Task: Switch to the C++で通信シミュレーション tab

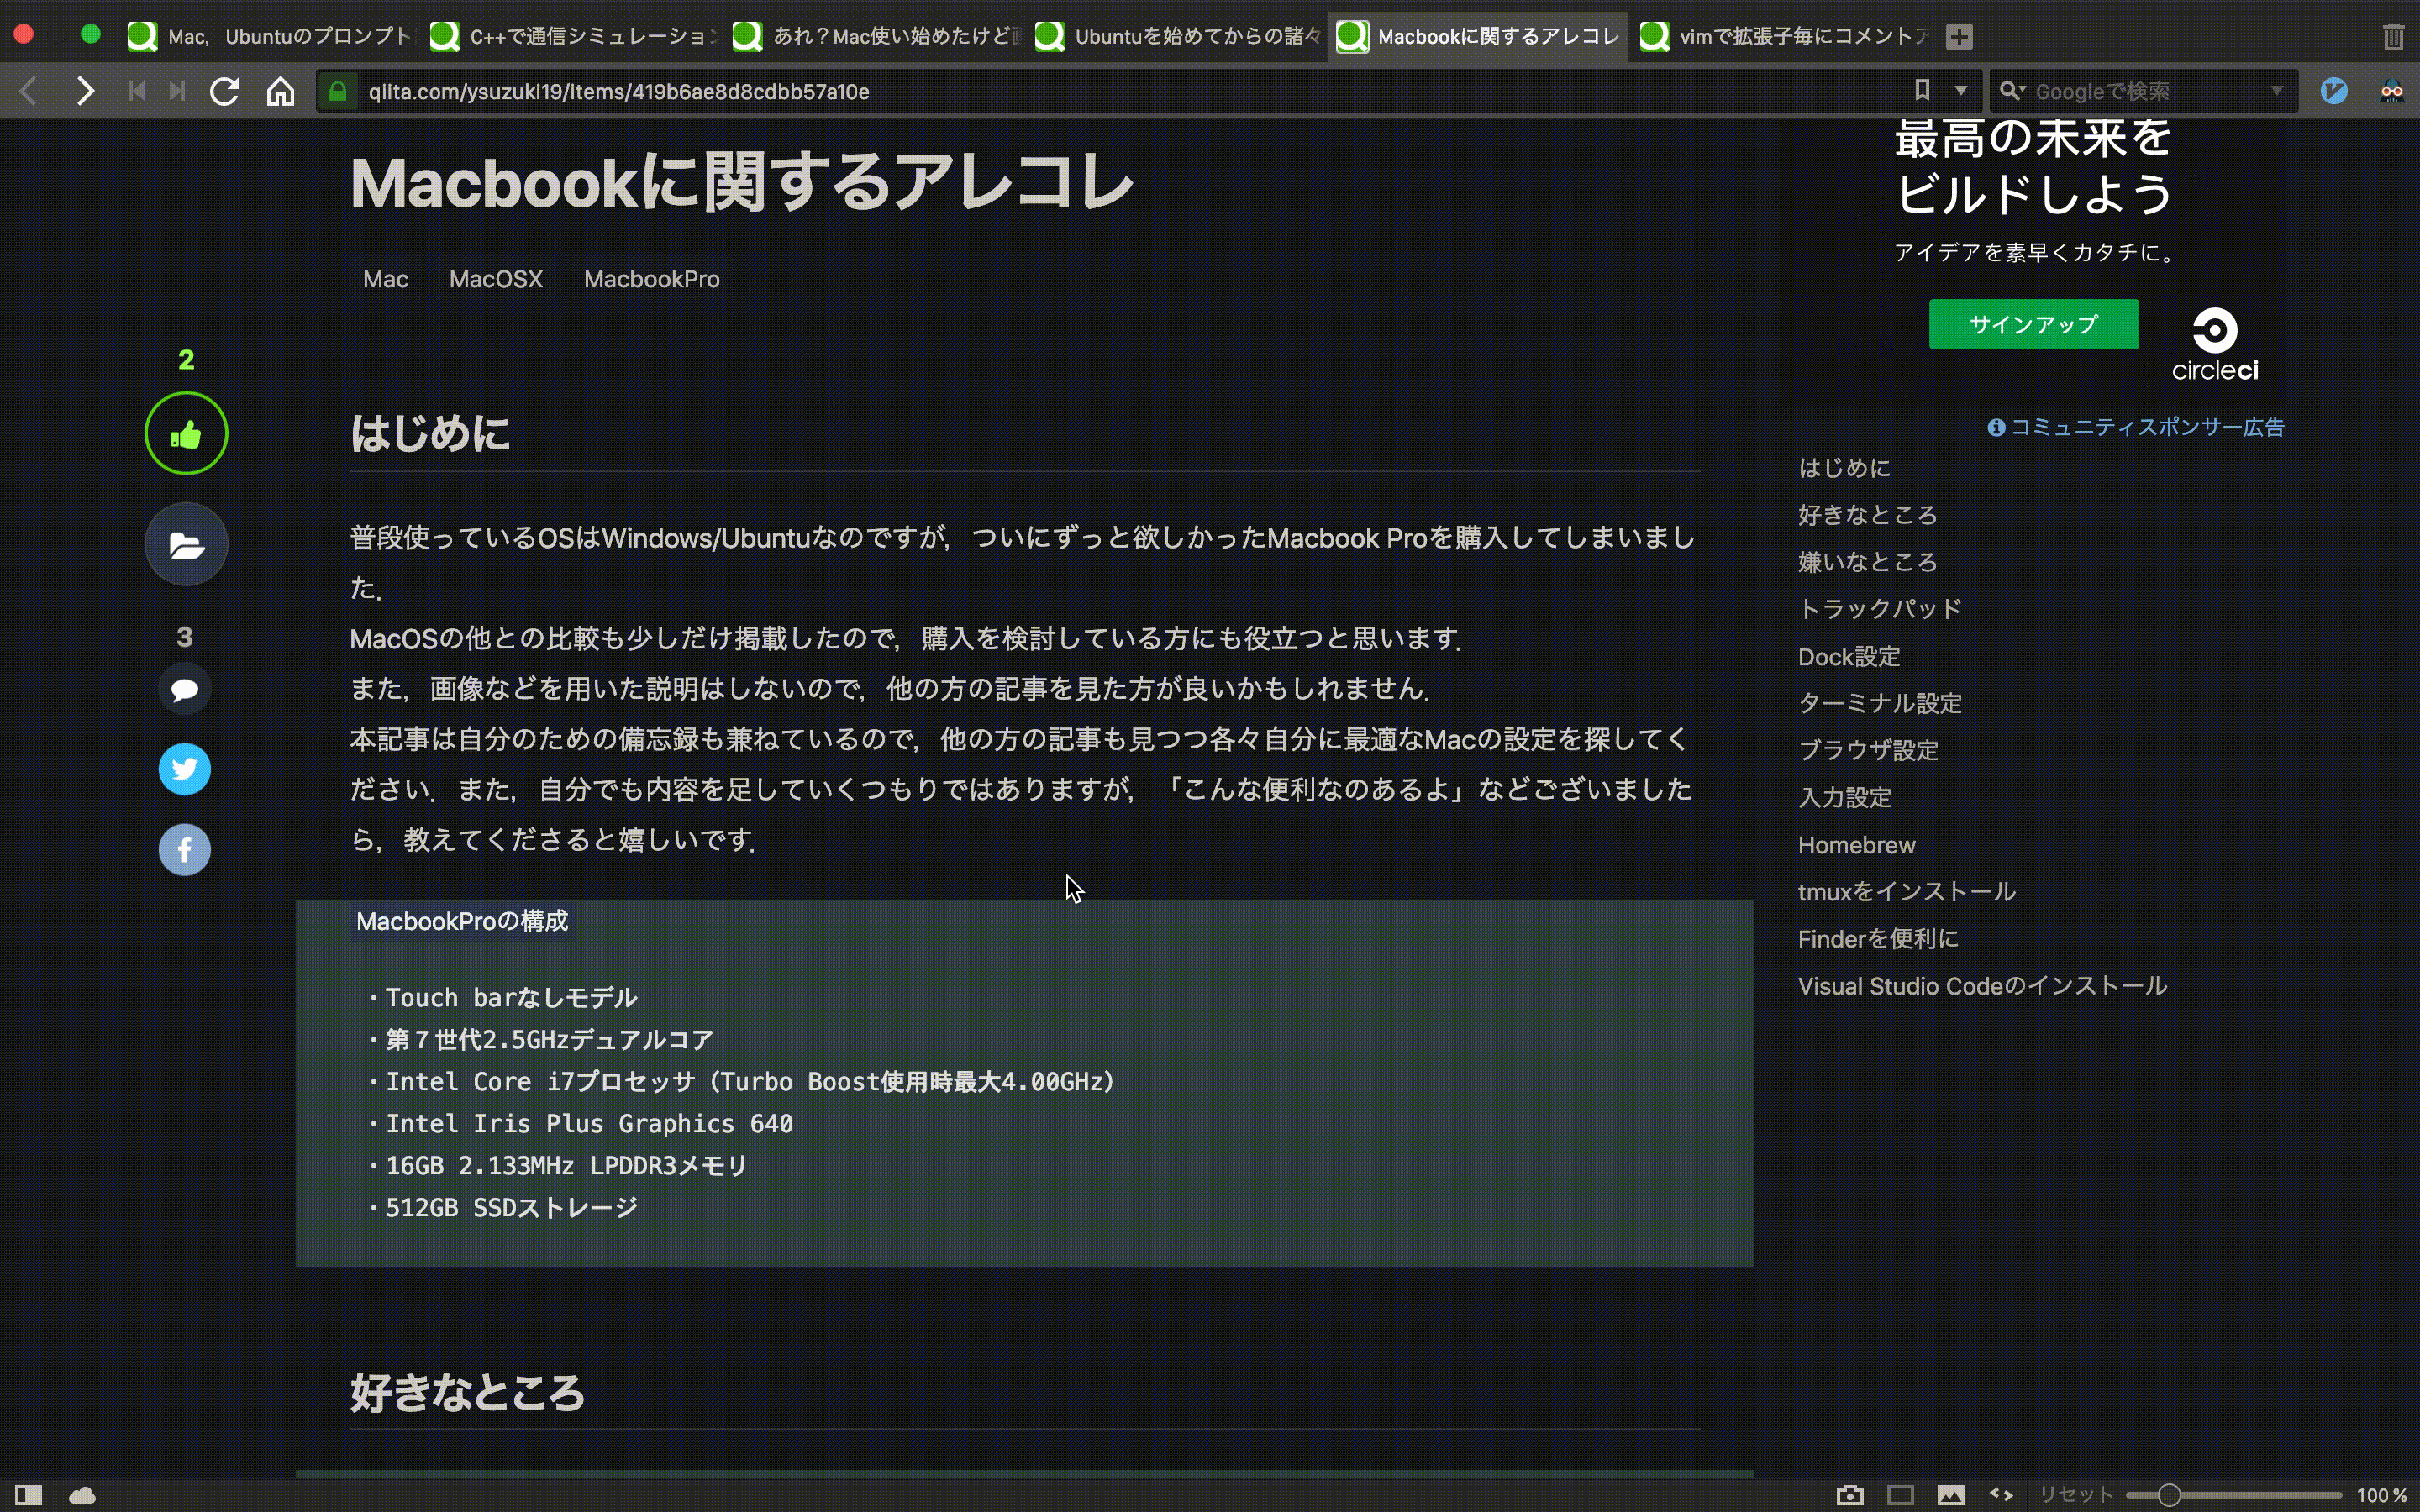Action: (574, 37)
